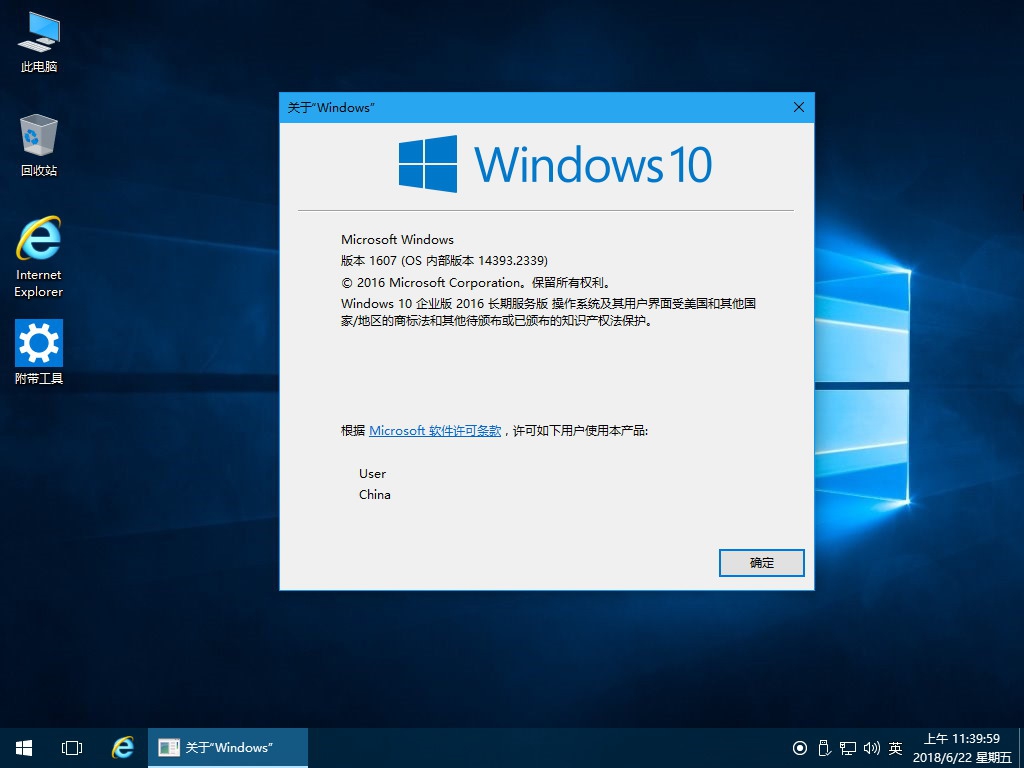Open the volume speaker tray icon

[872, 748]
